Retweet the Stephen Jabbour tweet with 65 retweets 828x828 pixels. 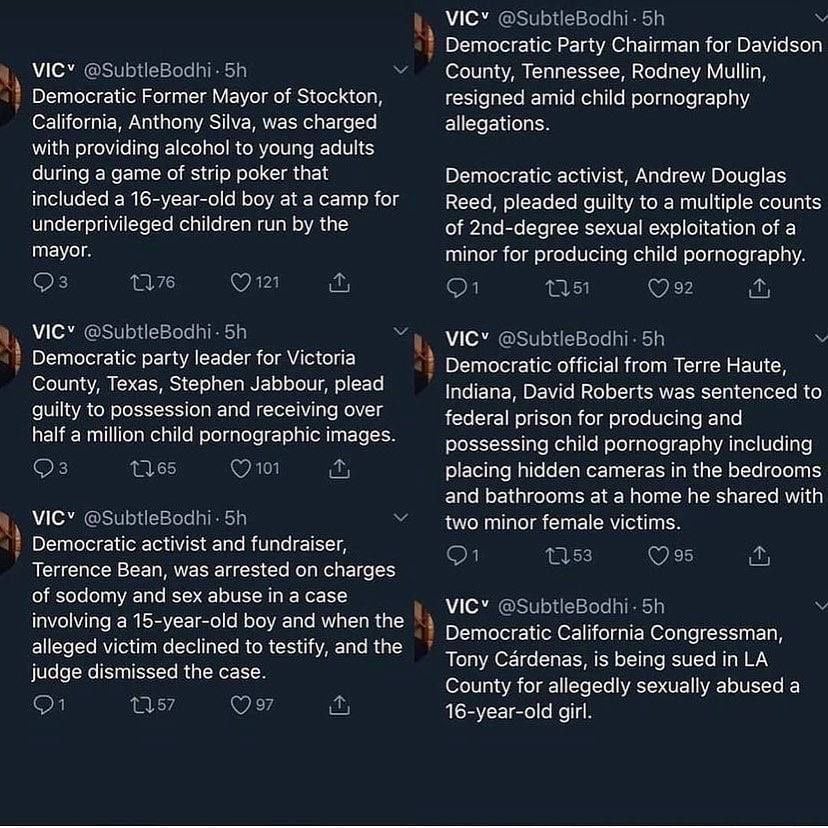click(x=141, y=467)
